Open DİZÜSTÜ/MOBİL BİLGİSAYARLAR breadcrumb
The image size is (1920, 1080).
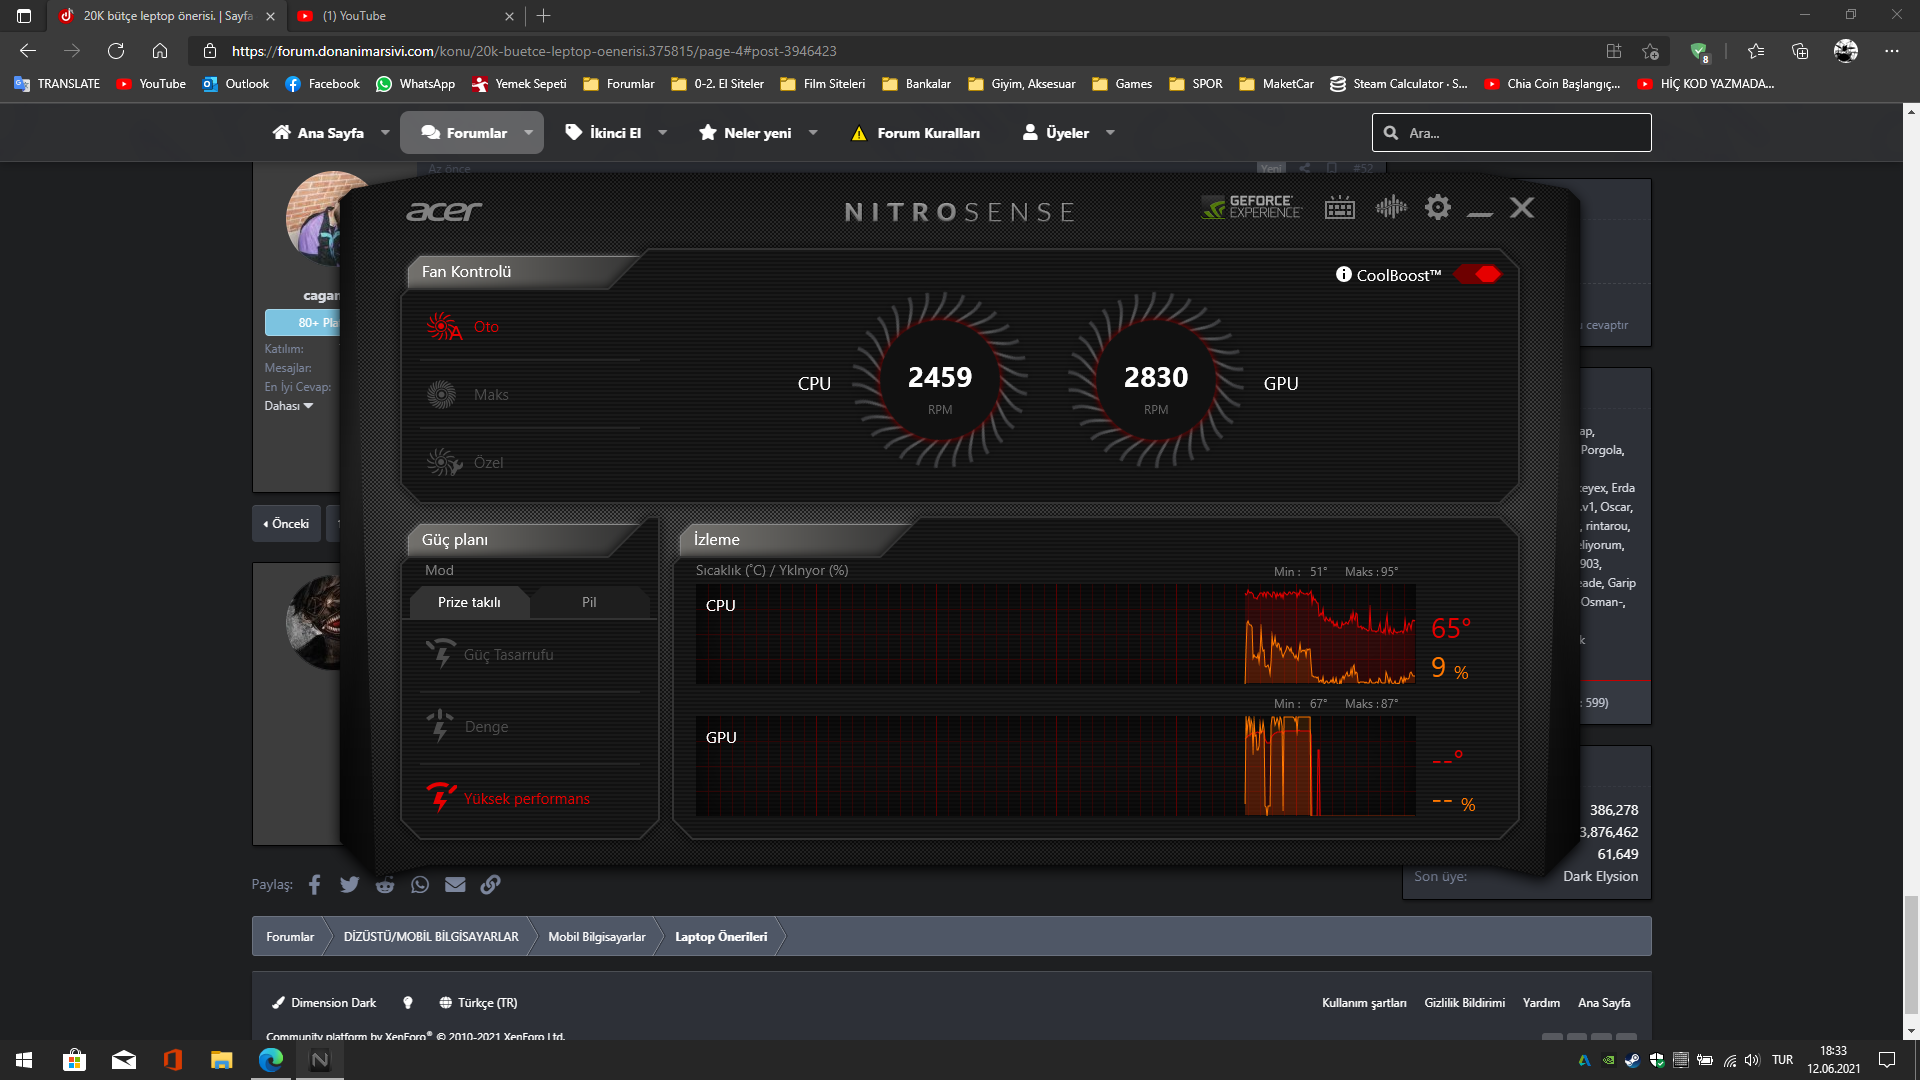[x=431, y=937]
